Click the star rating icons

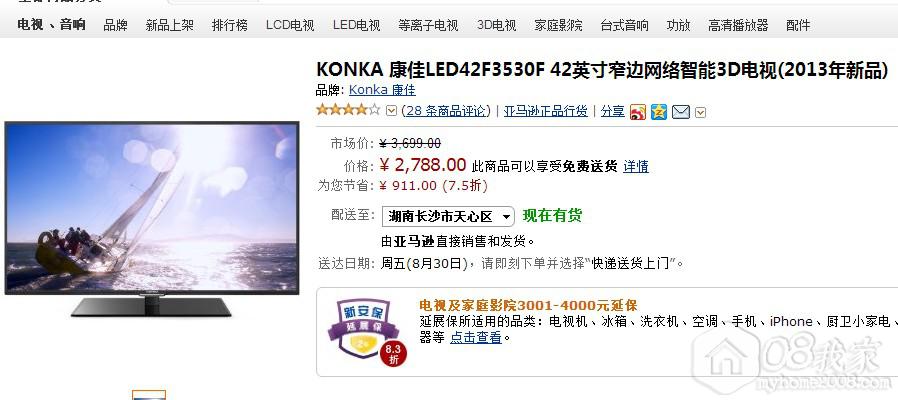(x=348, y=109)
